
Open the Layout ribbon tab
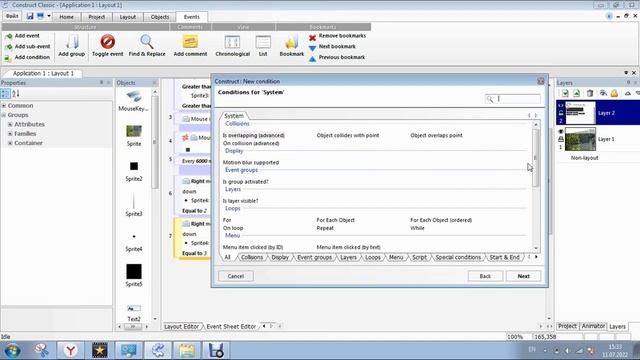point(127,17)
